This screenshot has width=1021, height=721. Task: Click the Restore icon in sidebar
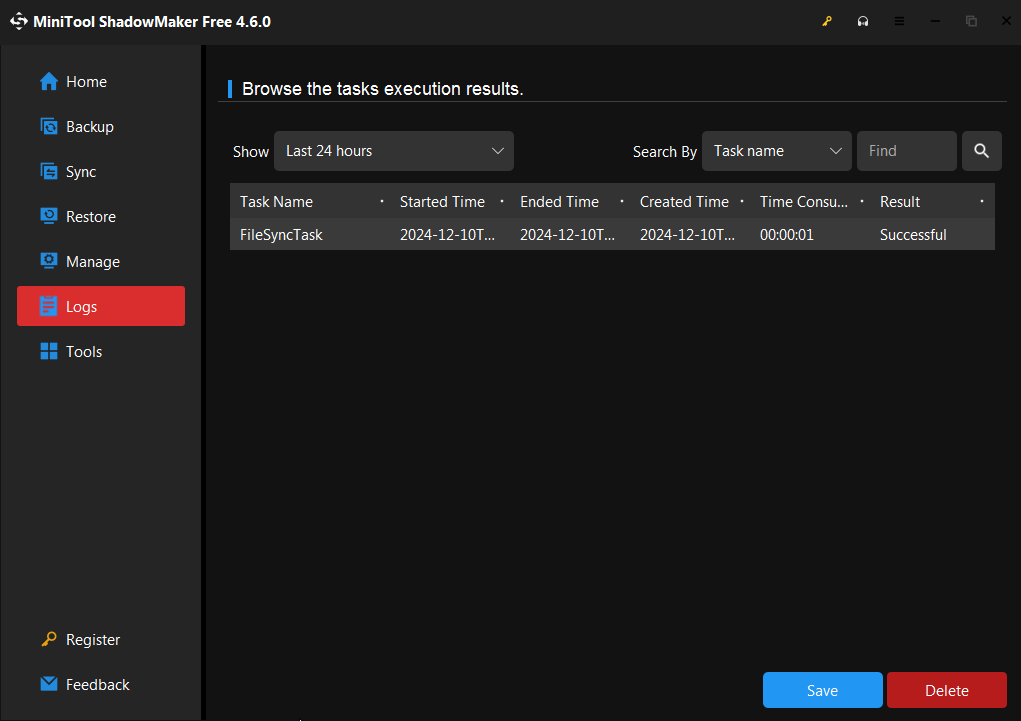(x=49, y=216)
